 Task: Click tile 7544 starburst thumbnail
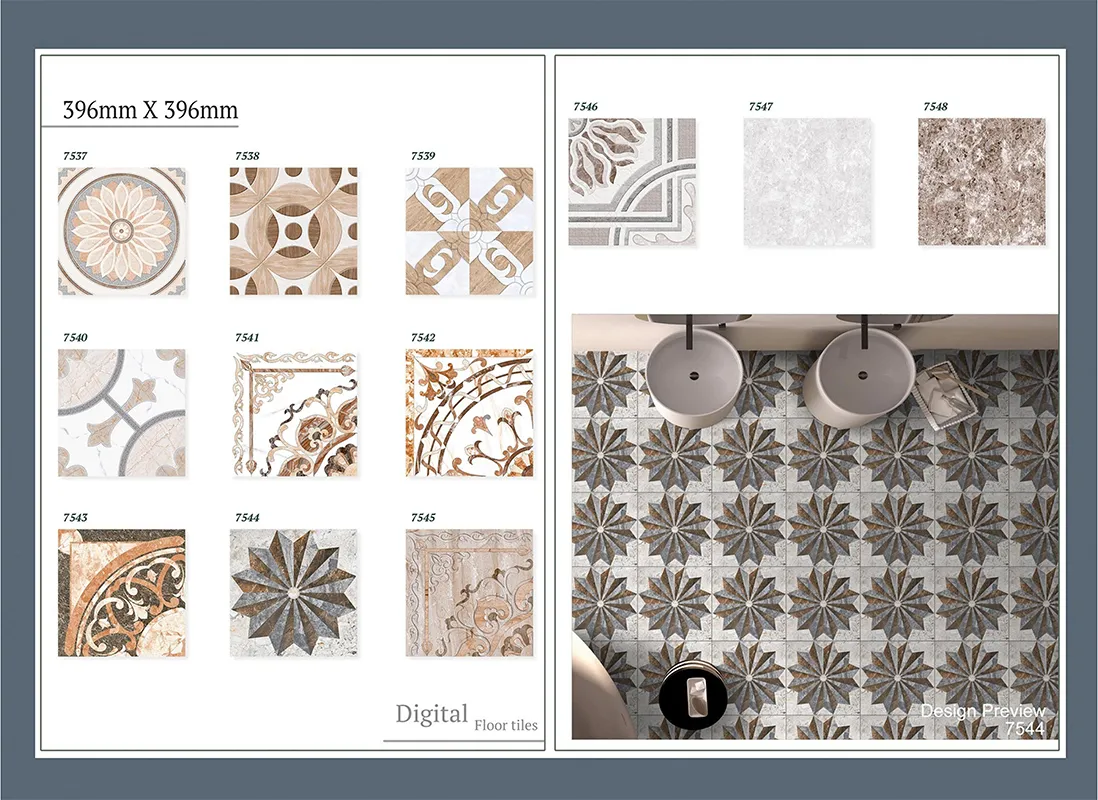point(294,593)
